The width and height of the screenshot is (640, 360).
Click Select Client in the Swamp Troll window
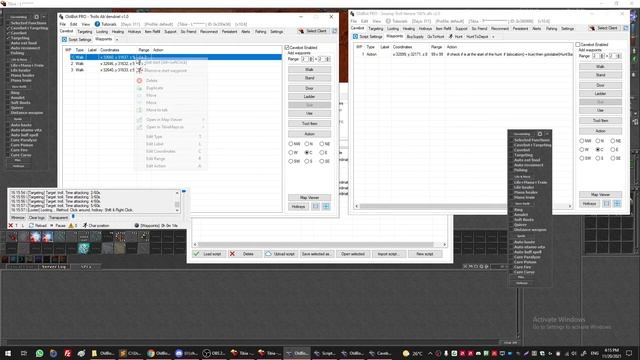[604, 28]
